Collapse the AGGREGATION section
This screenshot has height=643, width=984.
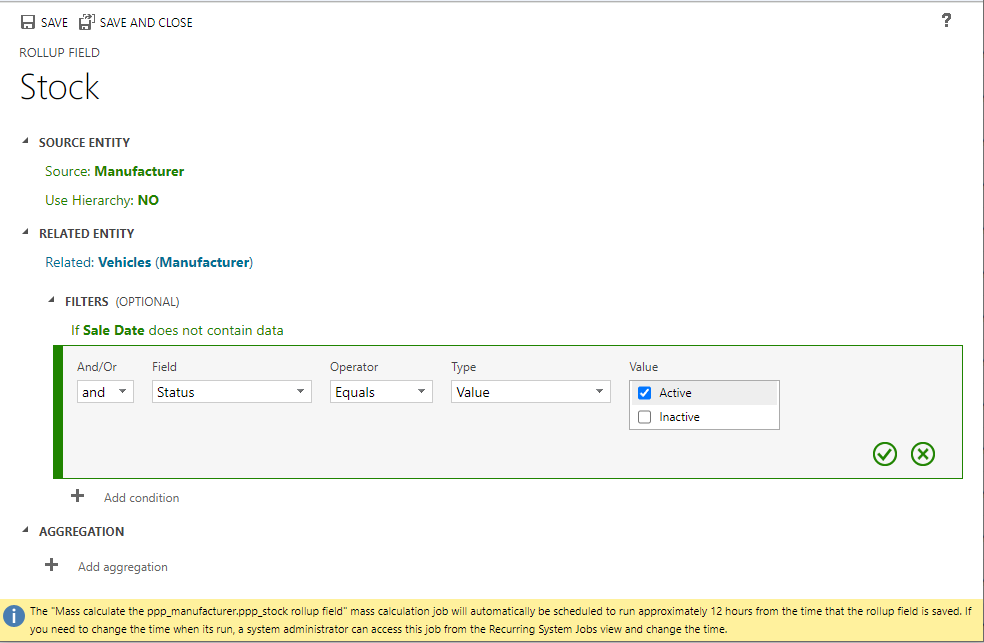(24, 530)
